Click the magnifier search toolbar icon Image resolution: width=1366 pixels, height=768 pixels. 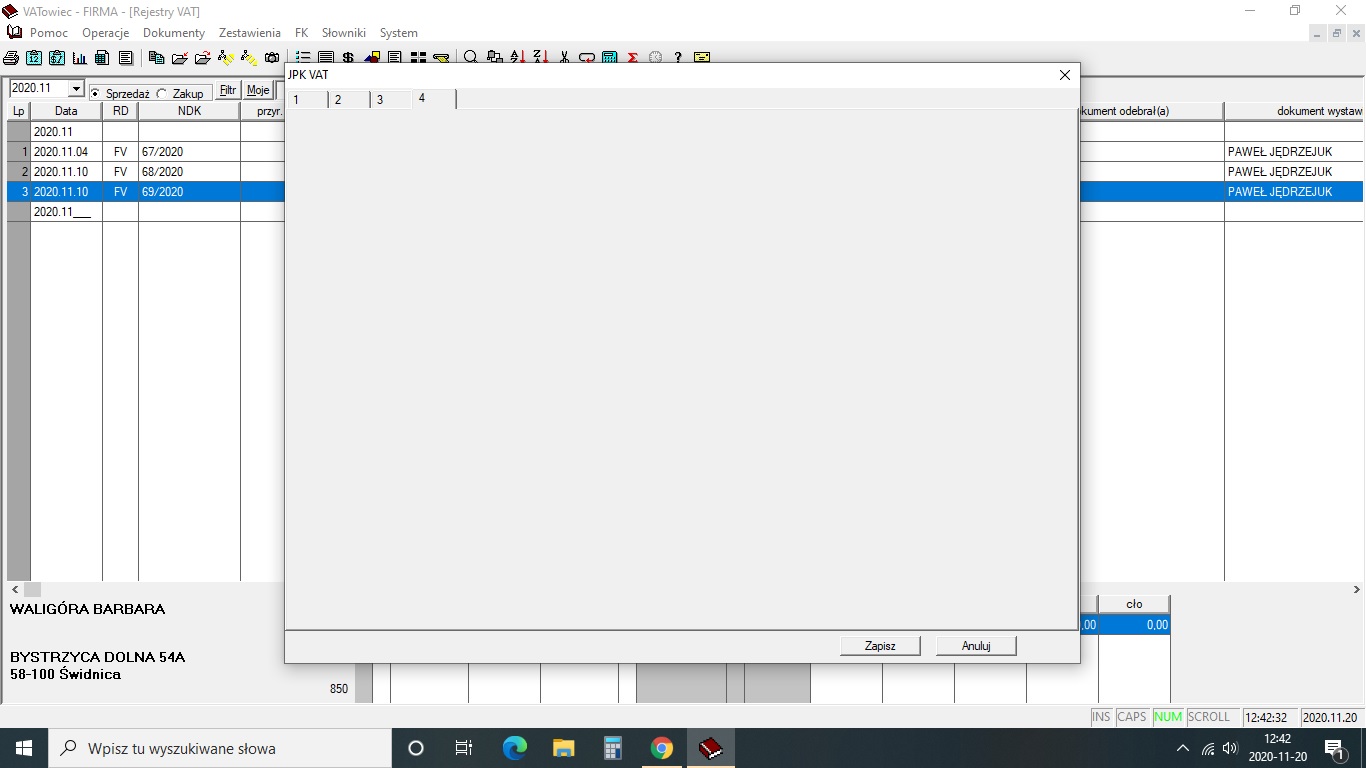(x=470, y=58)
